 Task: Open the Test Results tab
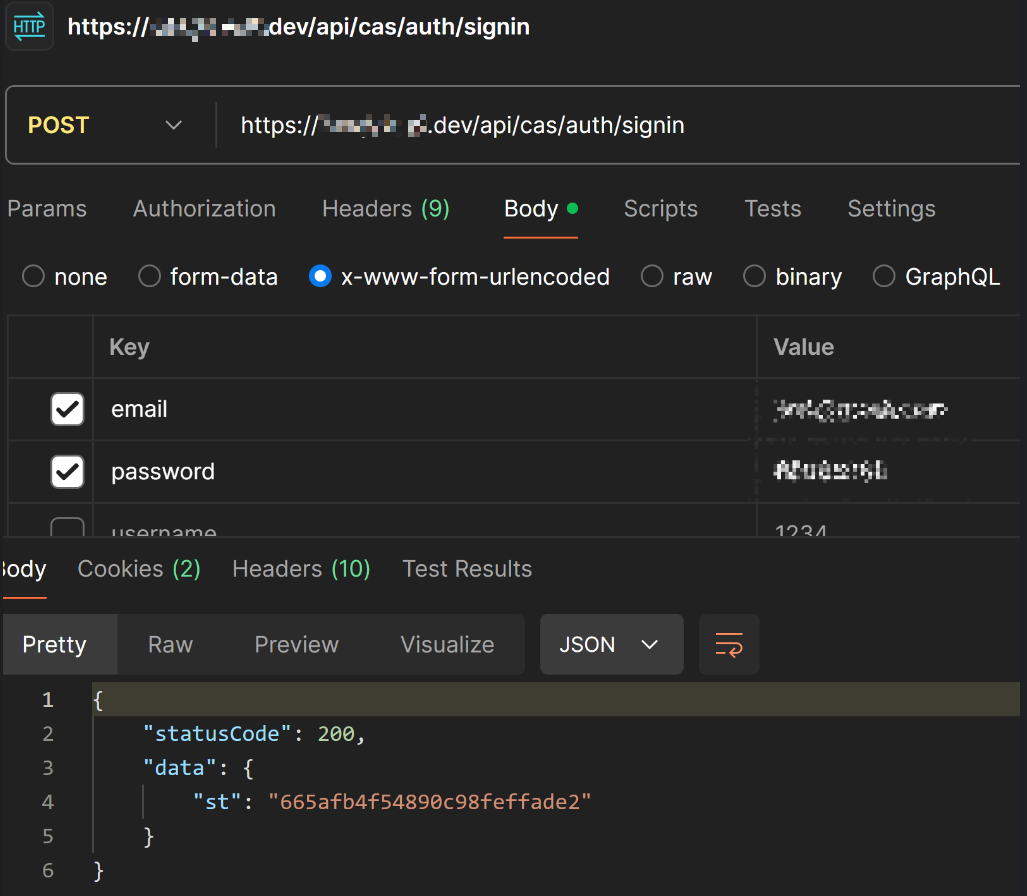[x=467, y=569]
